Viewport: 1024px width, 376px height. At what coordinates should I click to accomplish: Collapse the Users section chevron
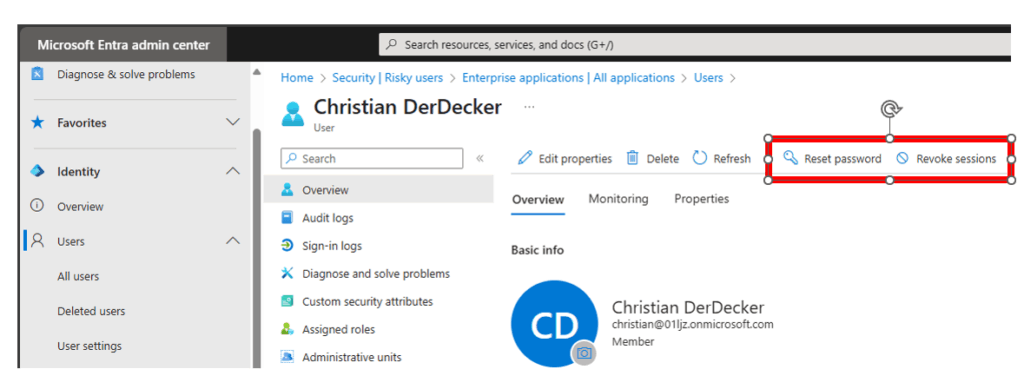(232, 241)
